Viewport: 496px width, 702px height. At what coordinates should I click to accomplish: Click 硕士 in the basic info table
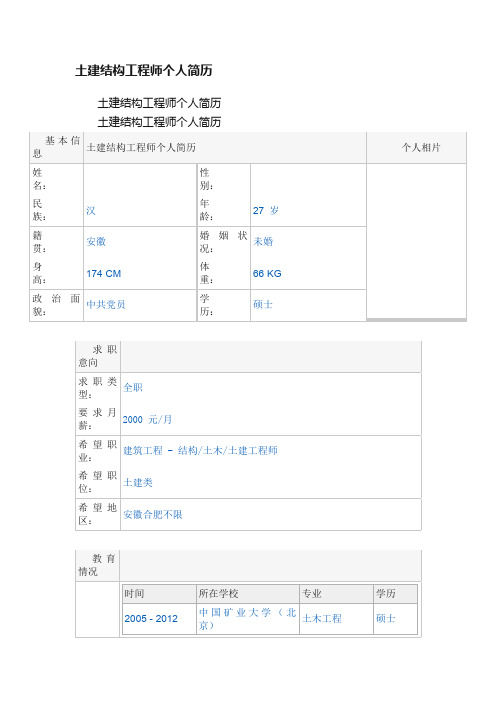tap(263, 304)
